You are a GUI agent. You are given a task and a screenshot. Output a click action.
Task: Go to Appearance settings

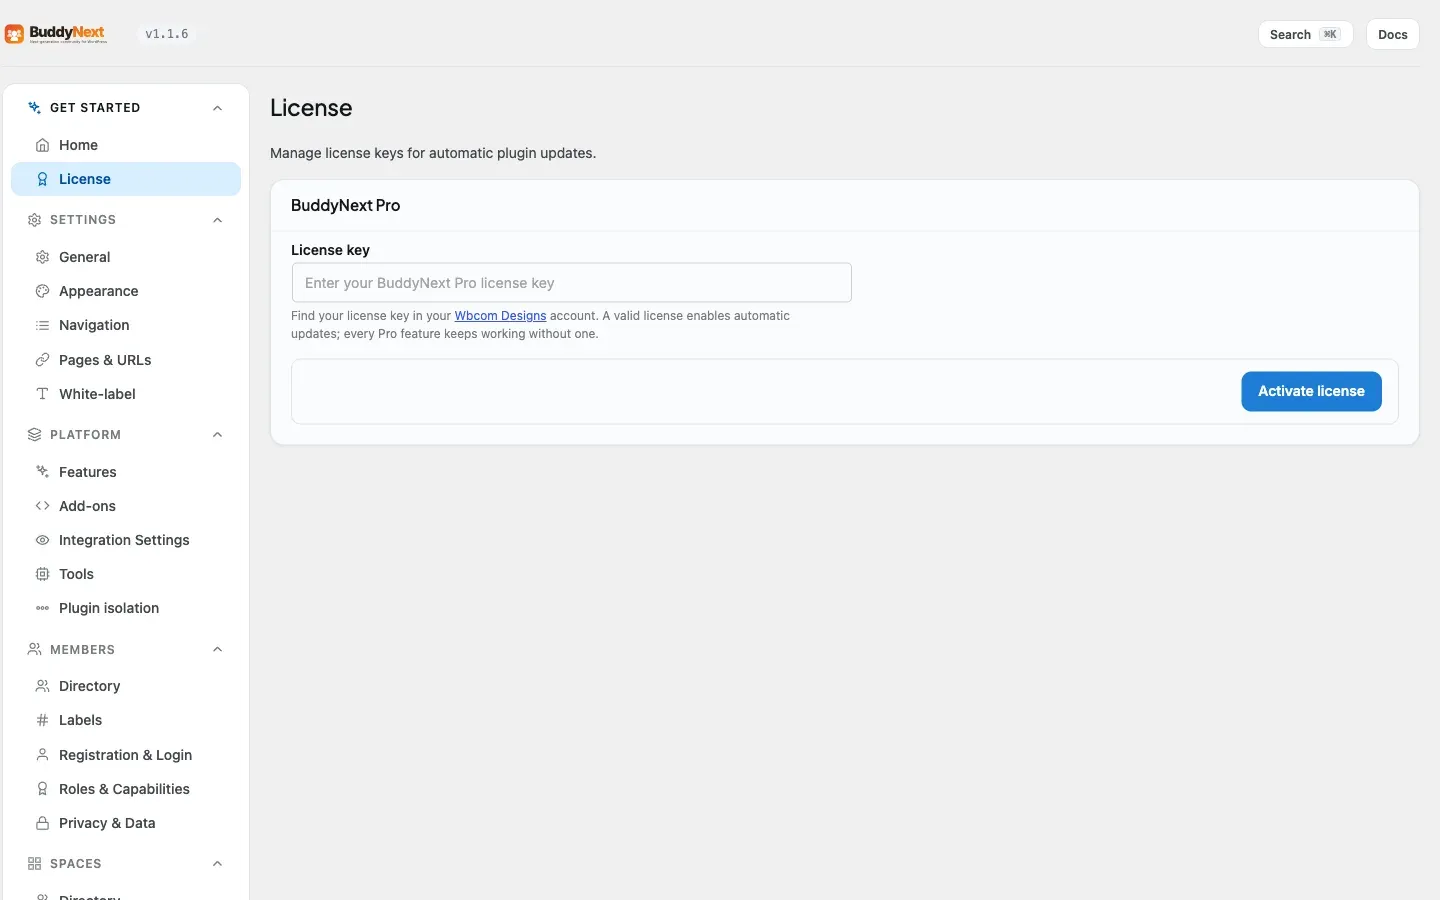point(126,291)
